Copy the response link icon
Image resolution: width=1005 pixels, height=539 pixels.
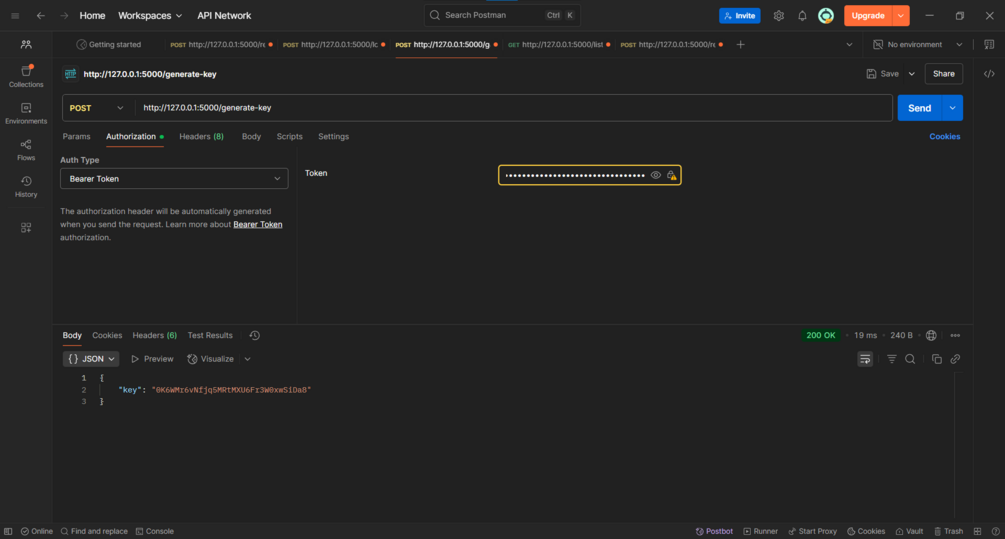[x=955, y=359]
